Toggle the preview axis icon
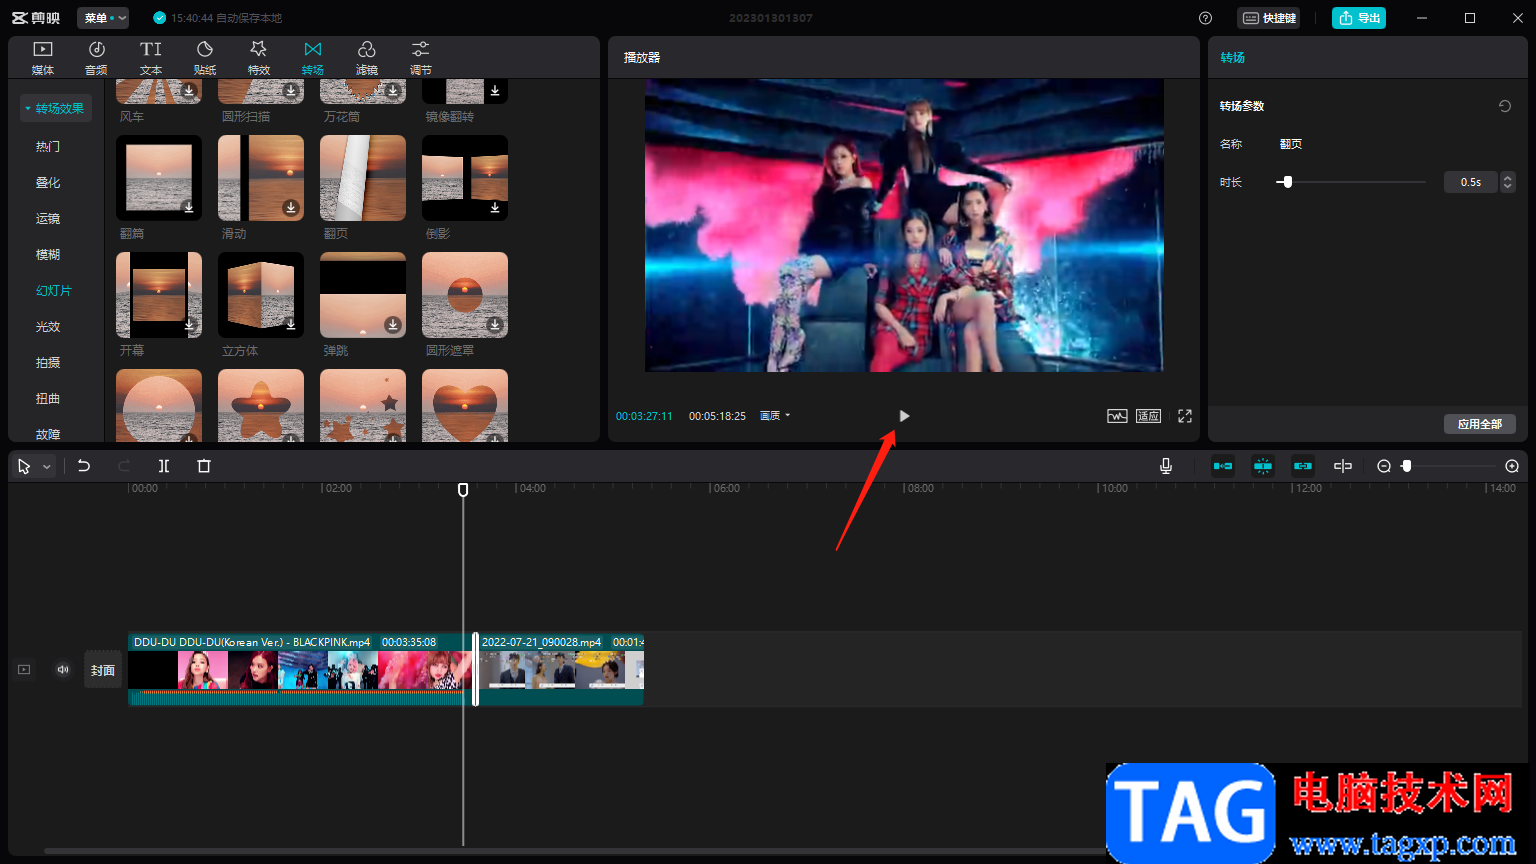 coord(1343,466)
